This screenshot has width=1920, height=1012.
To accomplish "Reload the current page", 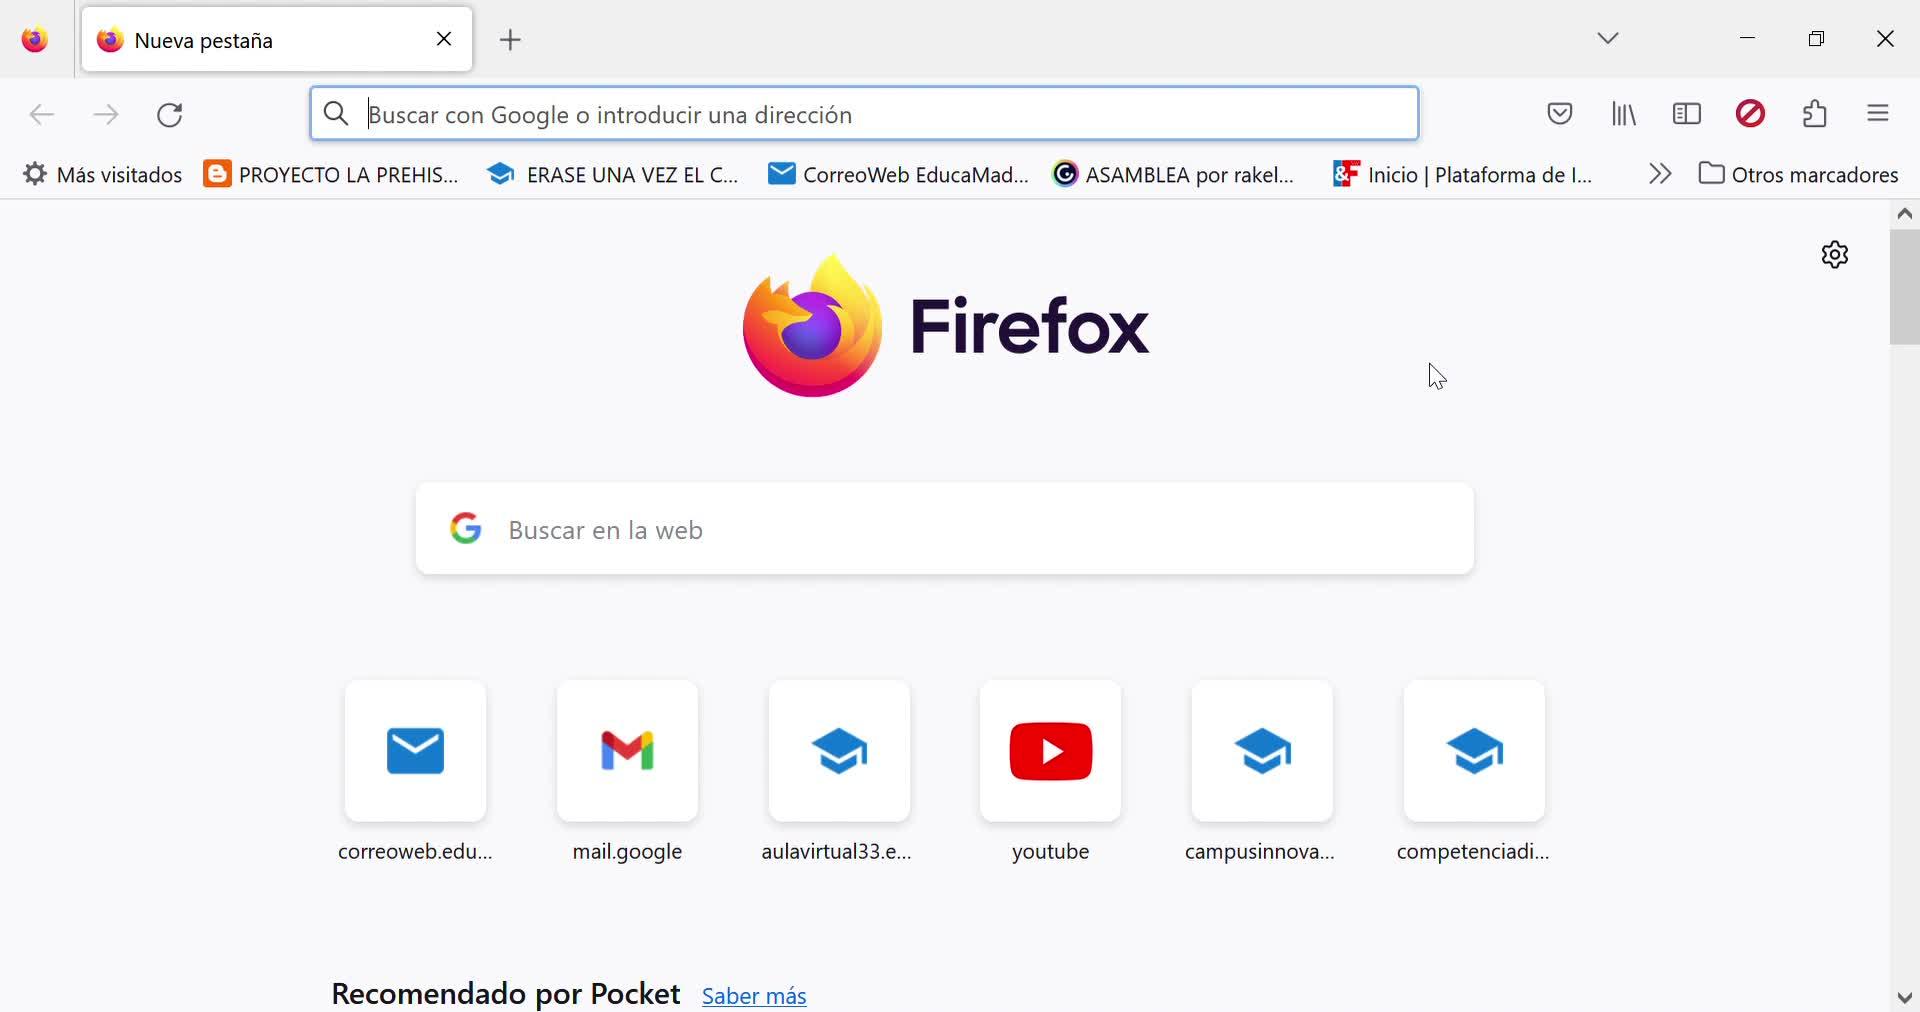I will (170, 115).
